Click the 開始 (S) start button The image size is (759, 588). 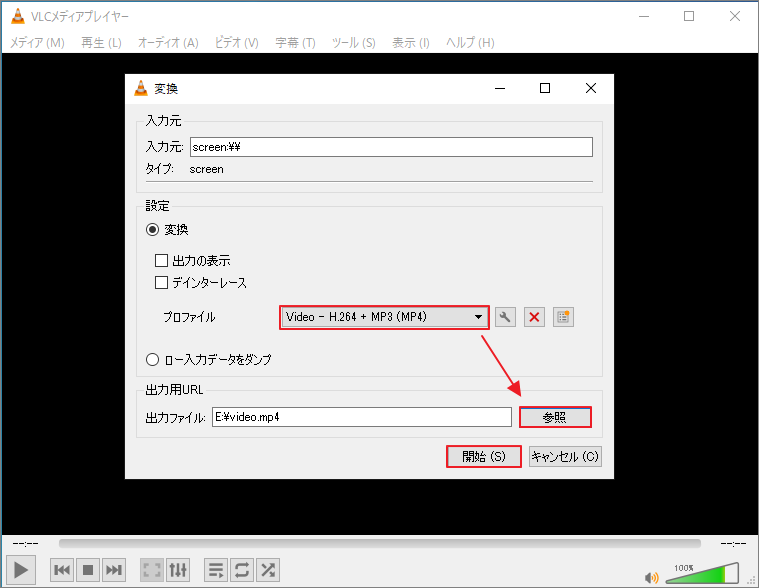(484, 456)
